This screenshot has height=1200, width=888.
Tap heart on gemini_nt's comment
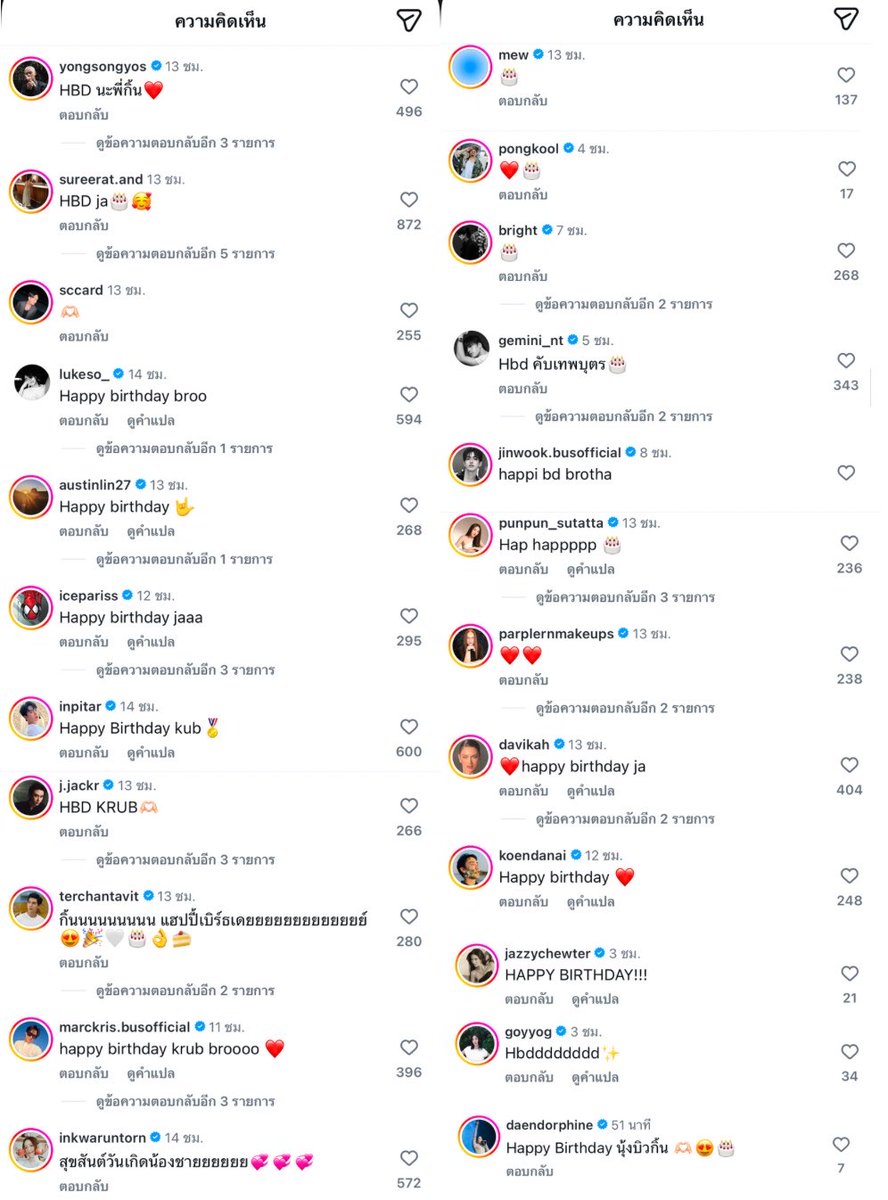pos(846,360)
